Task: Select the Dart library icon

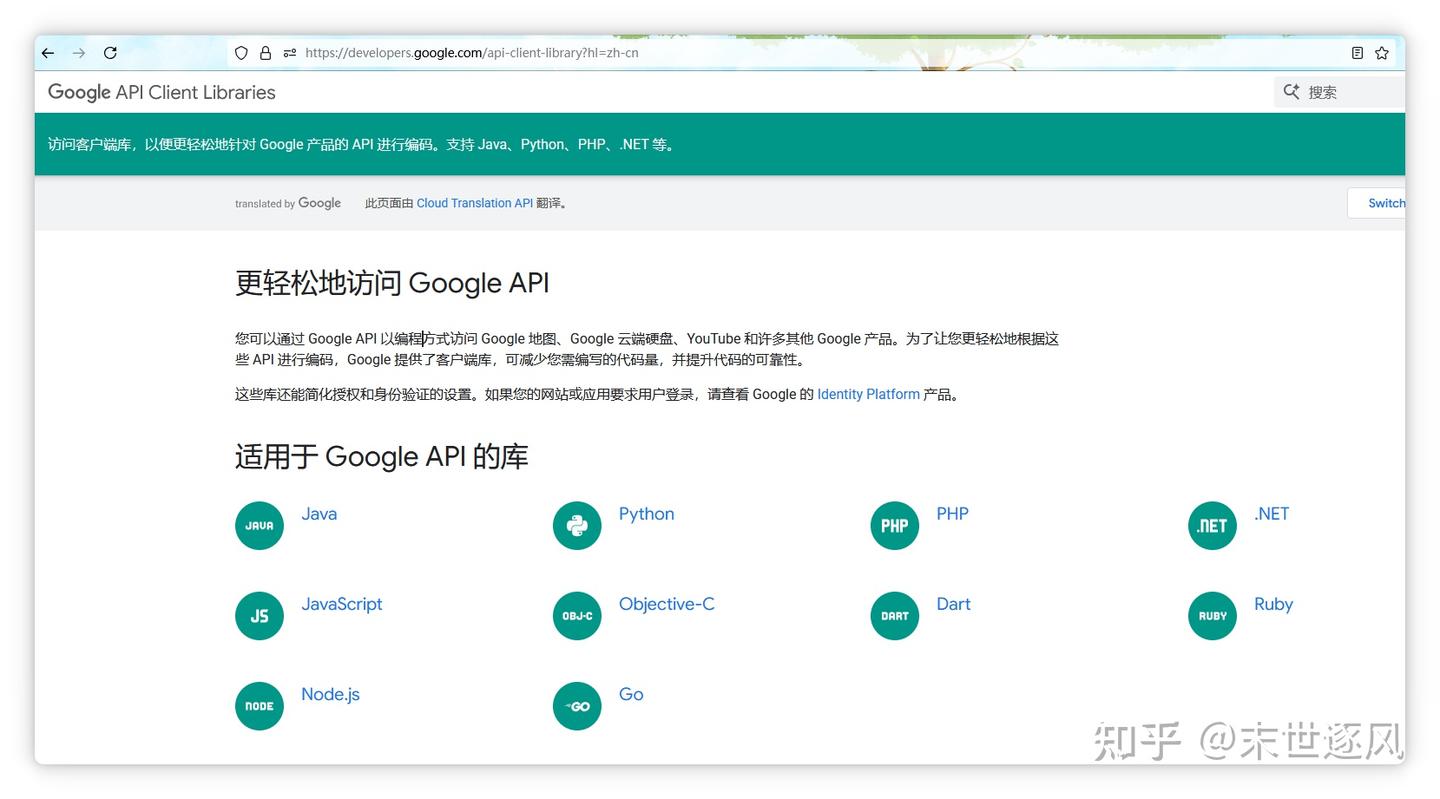Action: [894, 615]
